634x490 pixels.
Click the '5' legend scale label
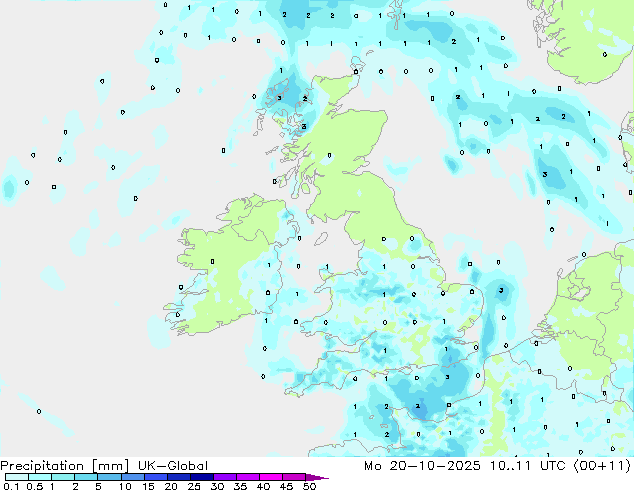click(98, 486)
